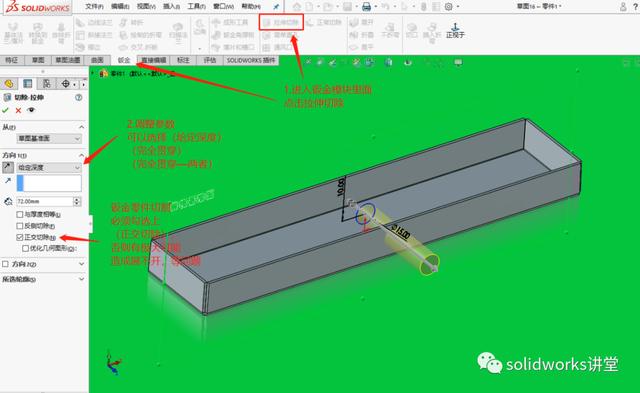Viewport: 640px width, 393px height.
Task: Open the 插入 (Insert) menu
Action: pos(171,7)
